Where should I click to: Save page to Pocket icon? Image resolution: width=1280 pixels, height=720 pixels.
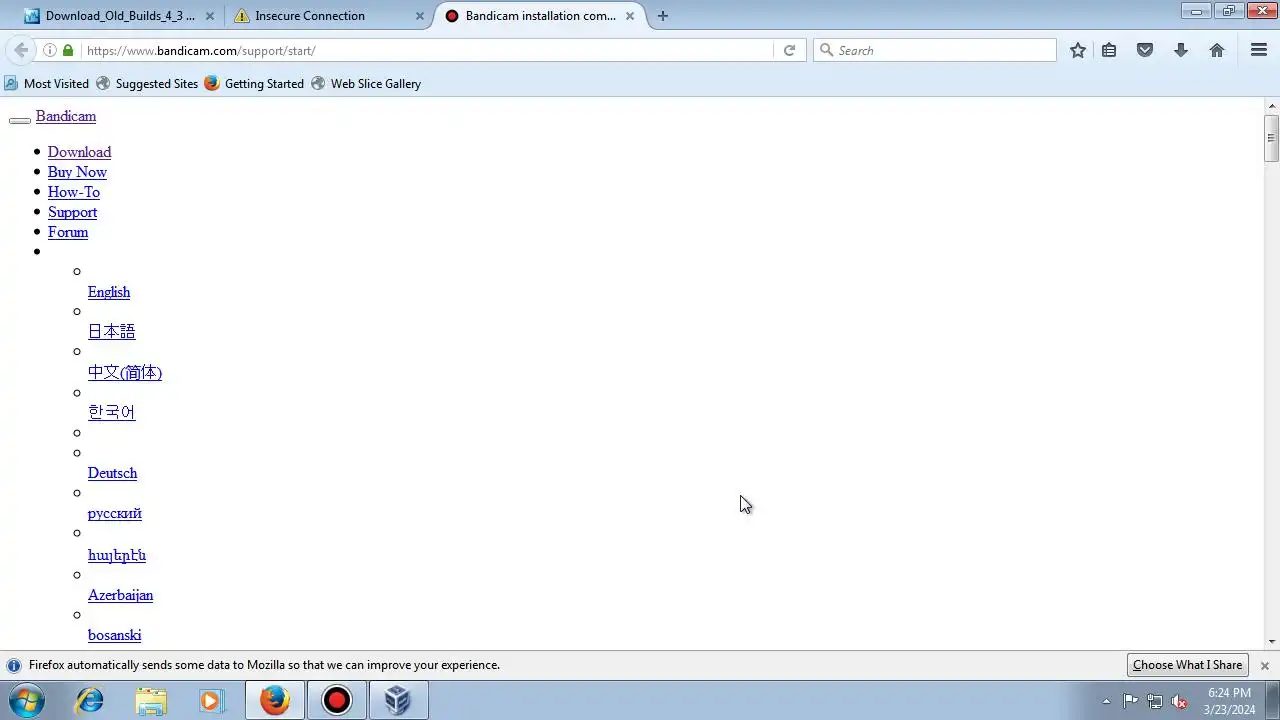point(1145,50)
